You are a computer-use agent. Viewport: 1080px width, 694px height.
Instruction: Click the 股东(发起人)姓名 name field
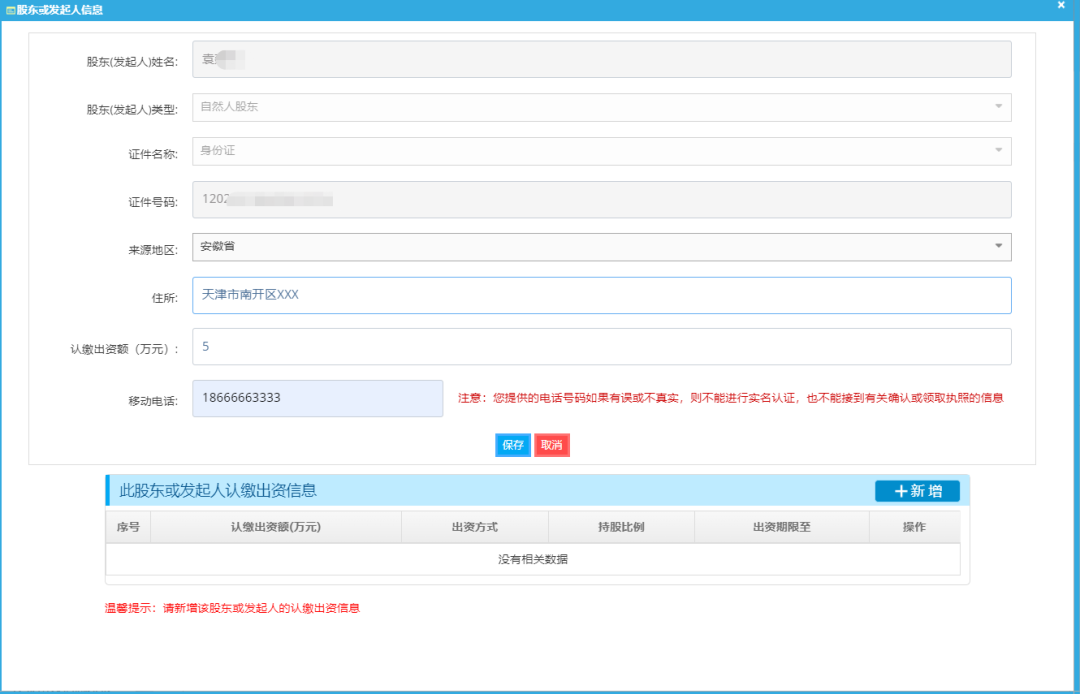[x=601, y=59]
